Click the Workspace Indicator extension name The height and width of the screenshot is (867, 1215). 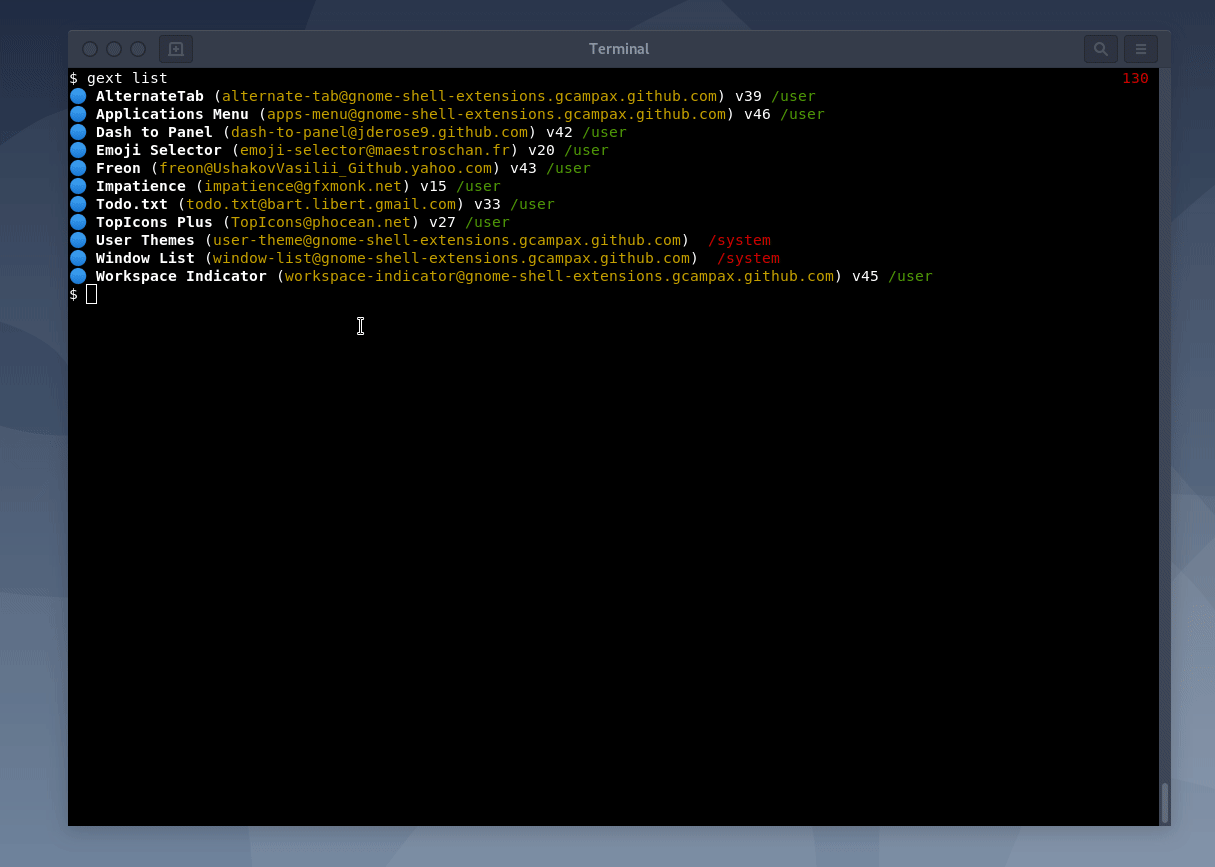[x=181, y=277]
